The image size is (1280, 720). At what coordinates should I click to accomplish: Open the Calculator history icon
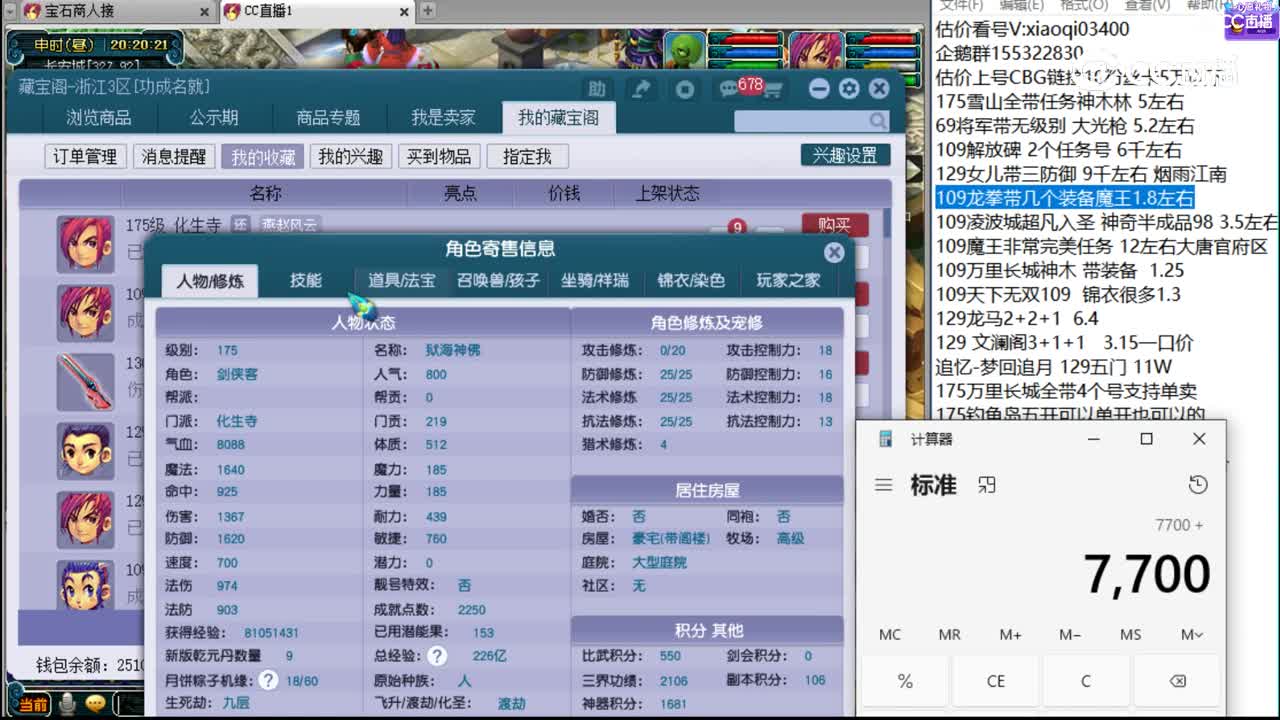point(1199,484)
